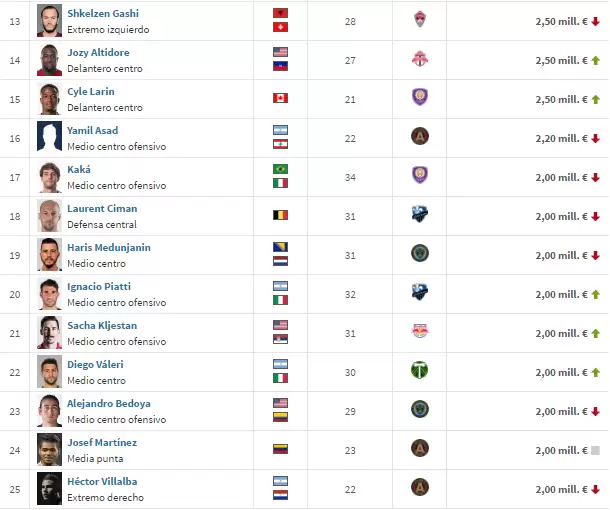
Task: Click the Brazil flag in Kaká's row
Action: [280, 170]
